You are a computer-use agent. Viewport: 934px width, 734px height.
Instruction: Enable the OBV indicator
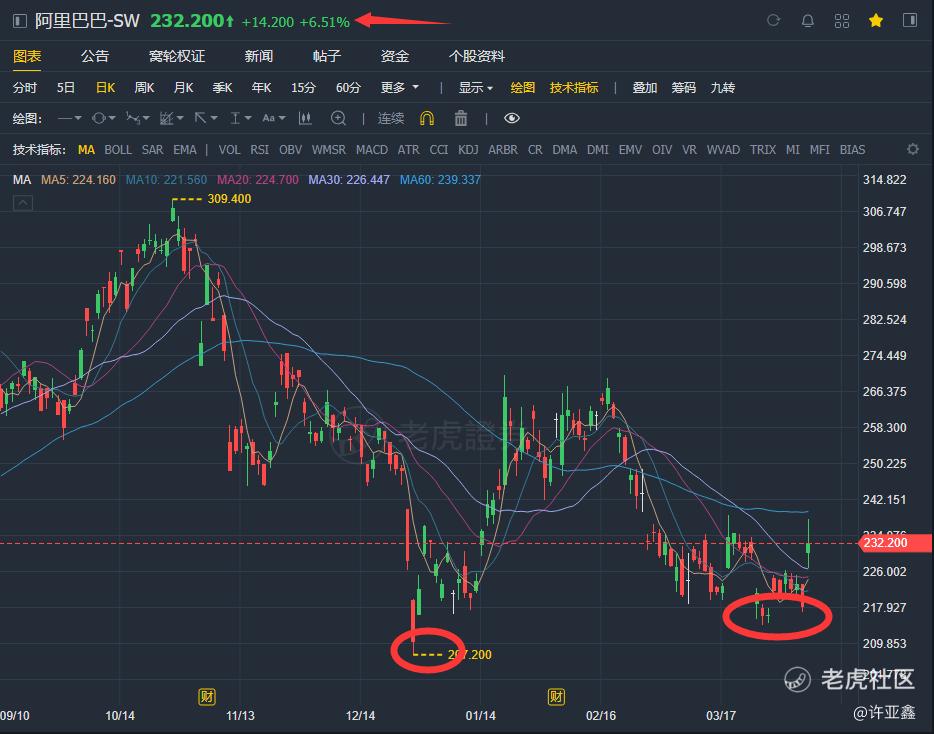tap(291, 150)
